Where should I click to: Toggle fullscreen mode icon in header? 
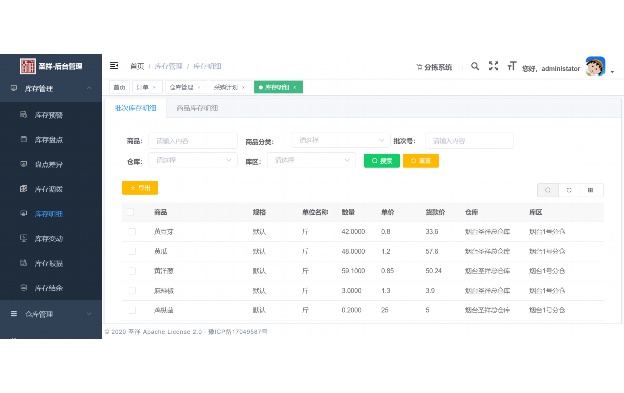[x=493, y=66]
